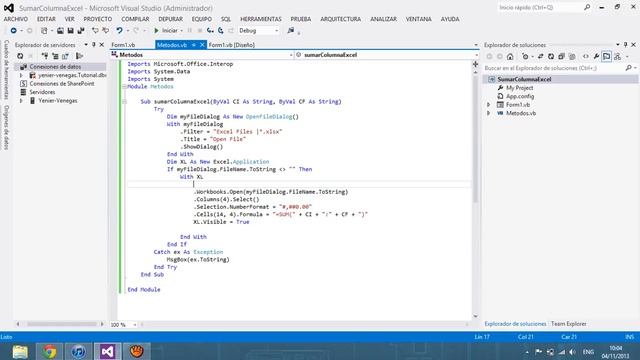
Task: Pin the Explorador de servidores panel
Action: (x=93, y=44)
